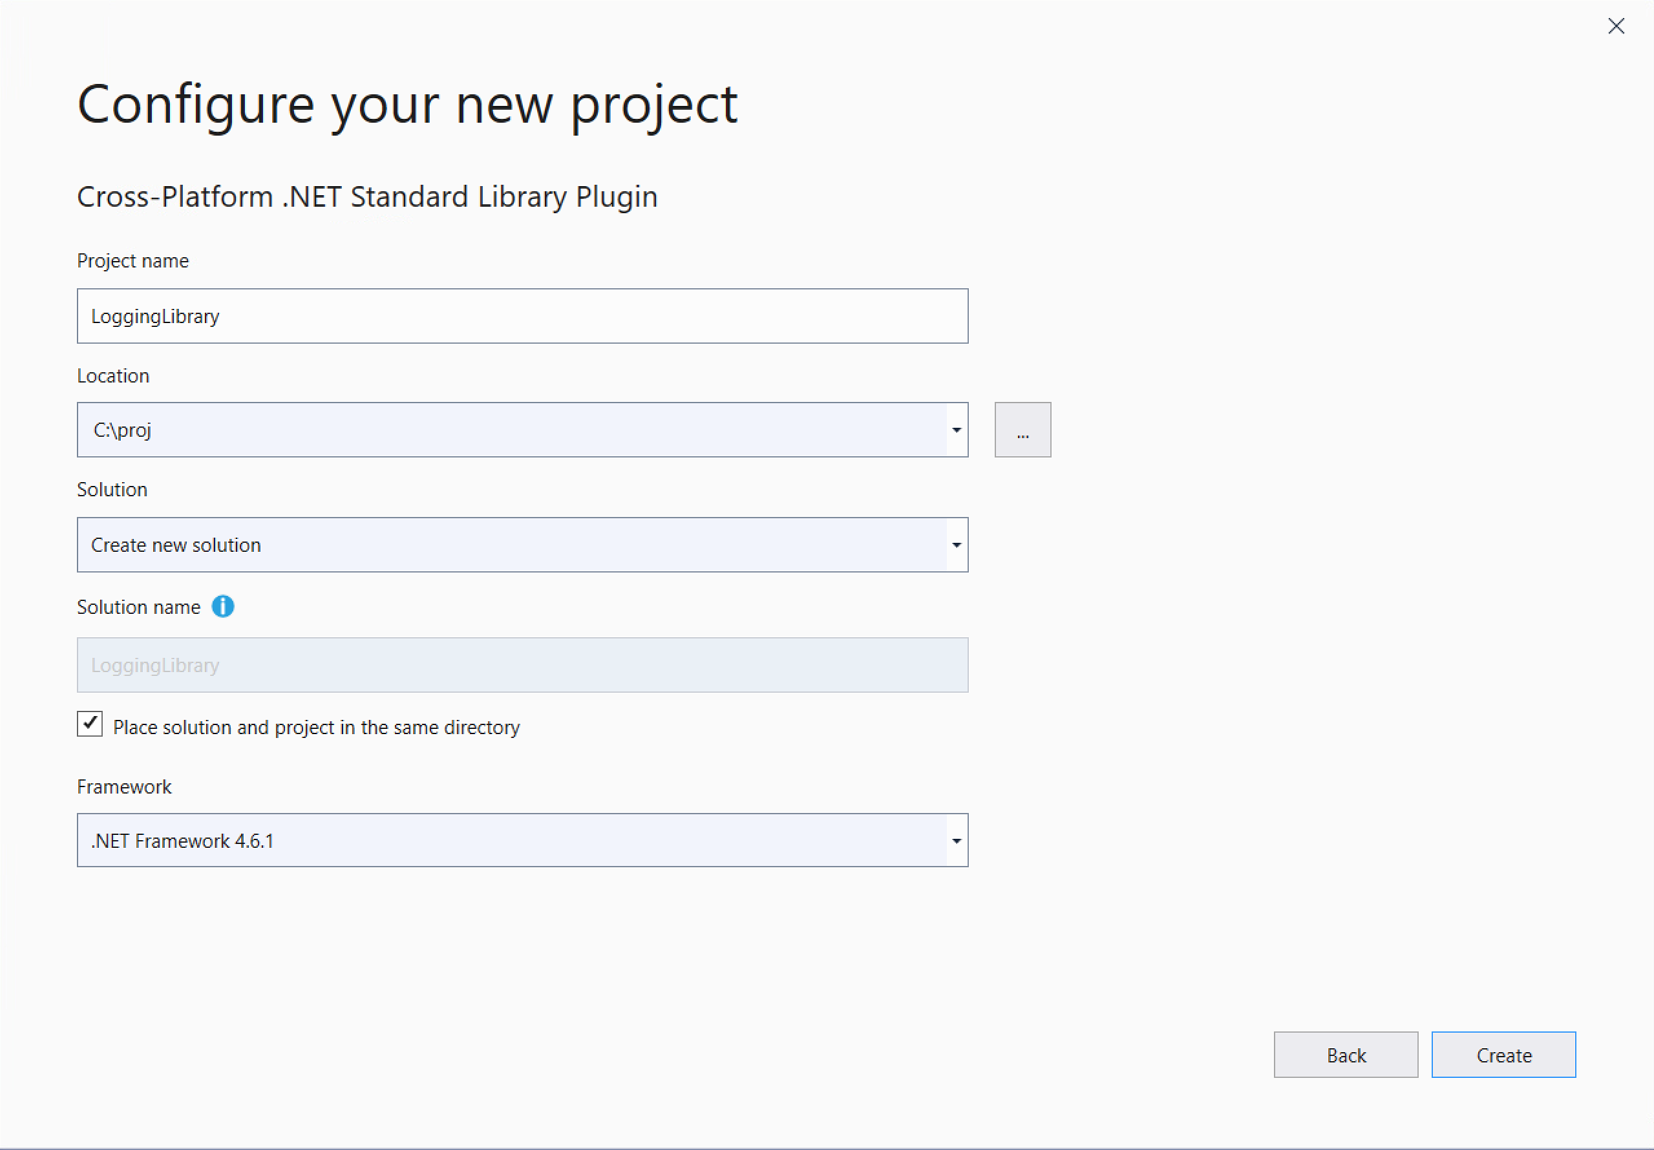This screenshot has width=1654, height=1150.
Task: Click the Cross-Platform .NET Standard Library Plugin subtitle
Action: (367, 197)
